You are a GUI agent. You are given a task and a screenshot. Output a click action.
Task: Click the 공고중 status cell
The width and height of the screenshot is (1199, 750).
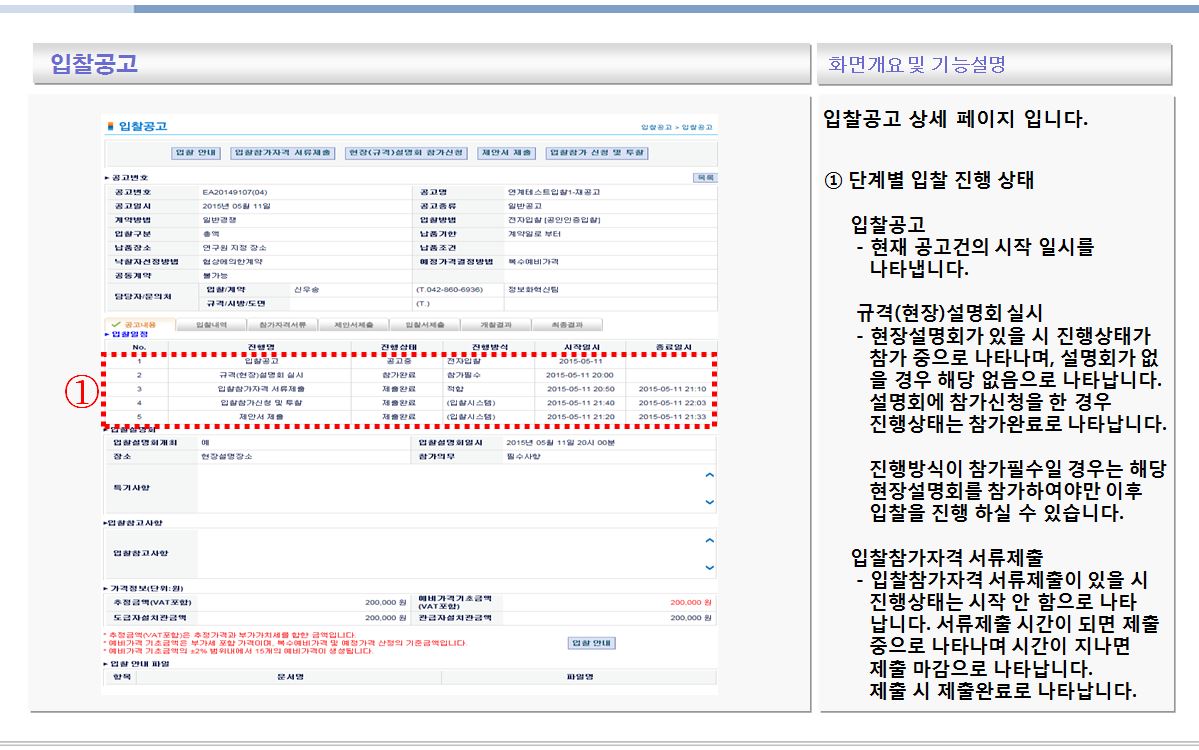click(398, 361)
